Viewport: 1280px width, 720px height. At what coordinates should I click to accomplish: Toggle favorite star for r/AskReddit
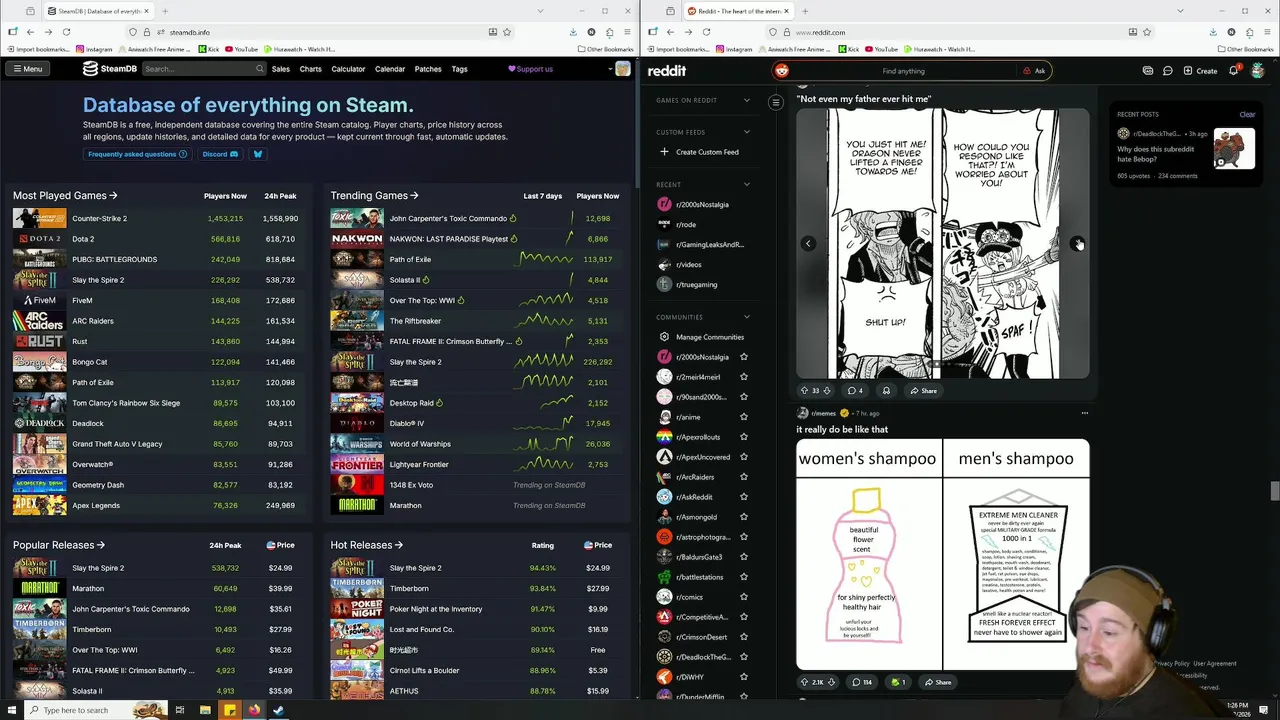pos(743,497)
